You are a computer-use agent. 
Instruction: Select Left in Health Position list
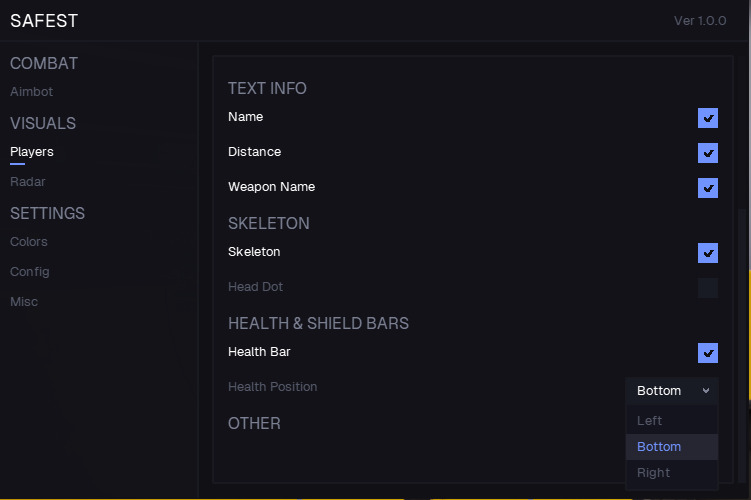click(650, 421)
